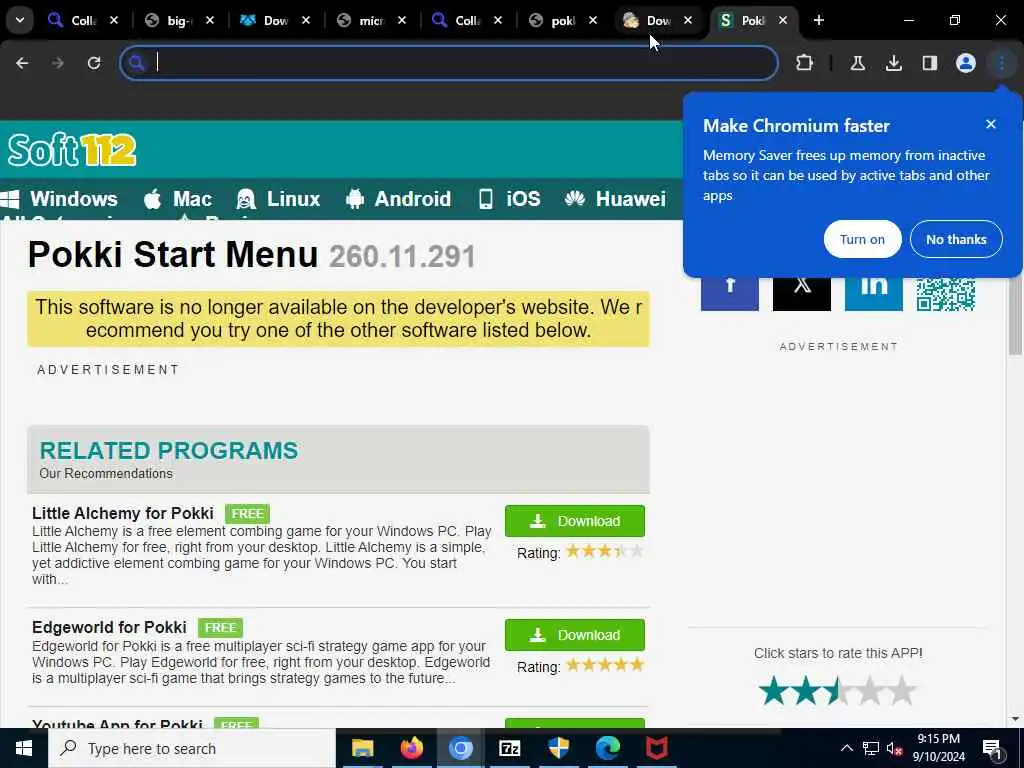Switch to the 'micr' browser tab
The image size is (1024, 768).
coord(362,21)
